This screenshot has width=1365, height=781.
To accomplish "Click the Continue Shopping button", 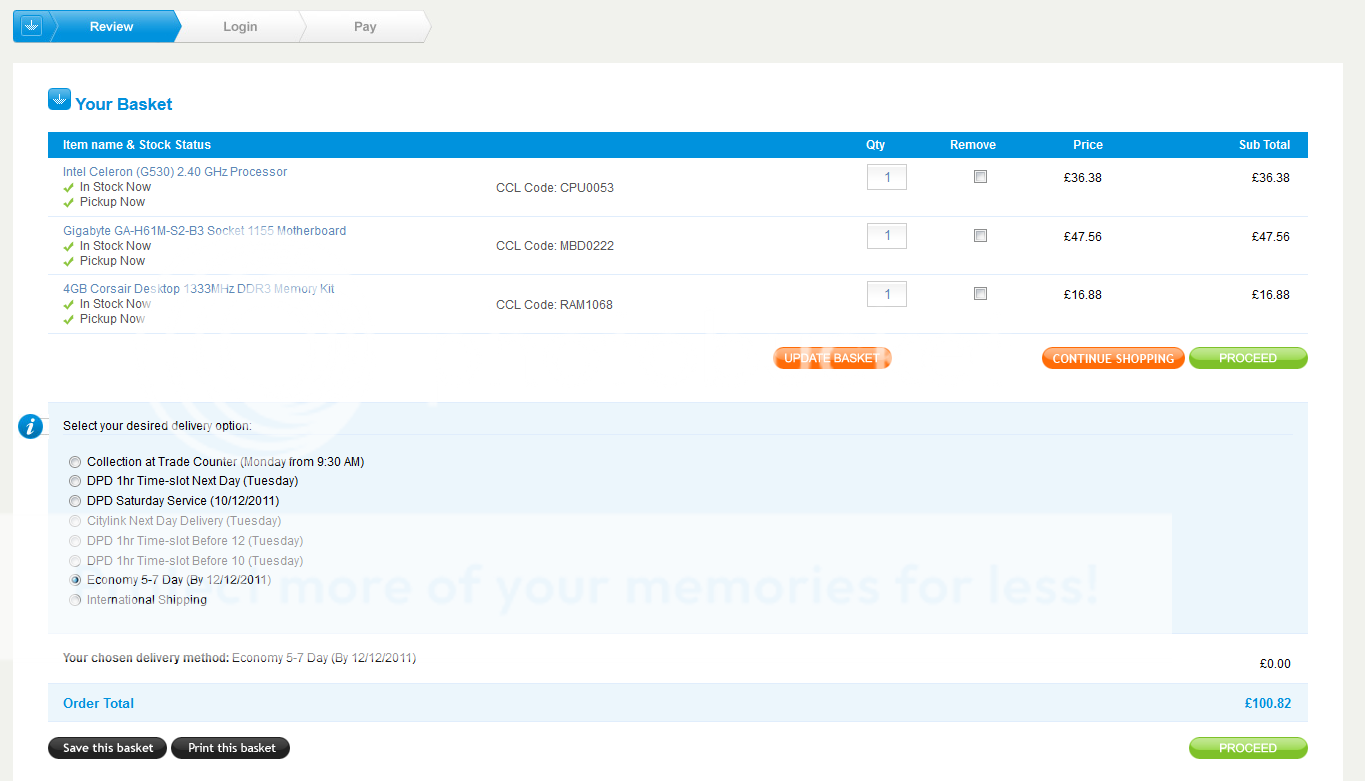I will click(x=1113, y=358).
